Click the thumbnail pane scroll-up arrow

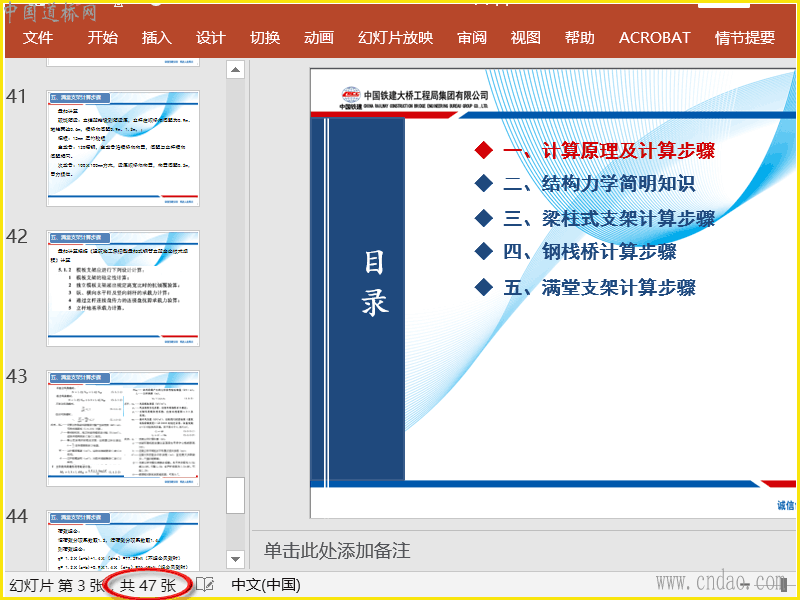(235, 69)
